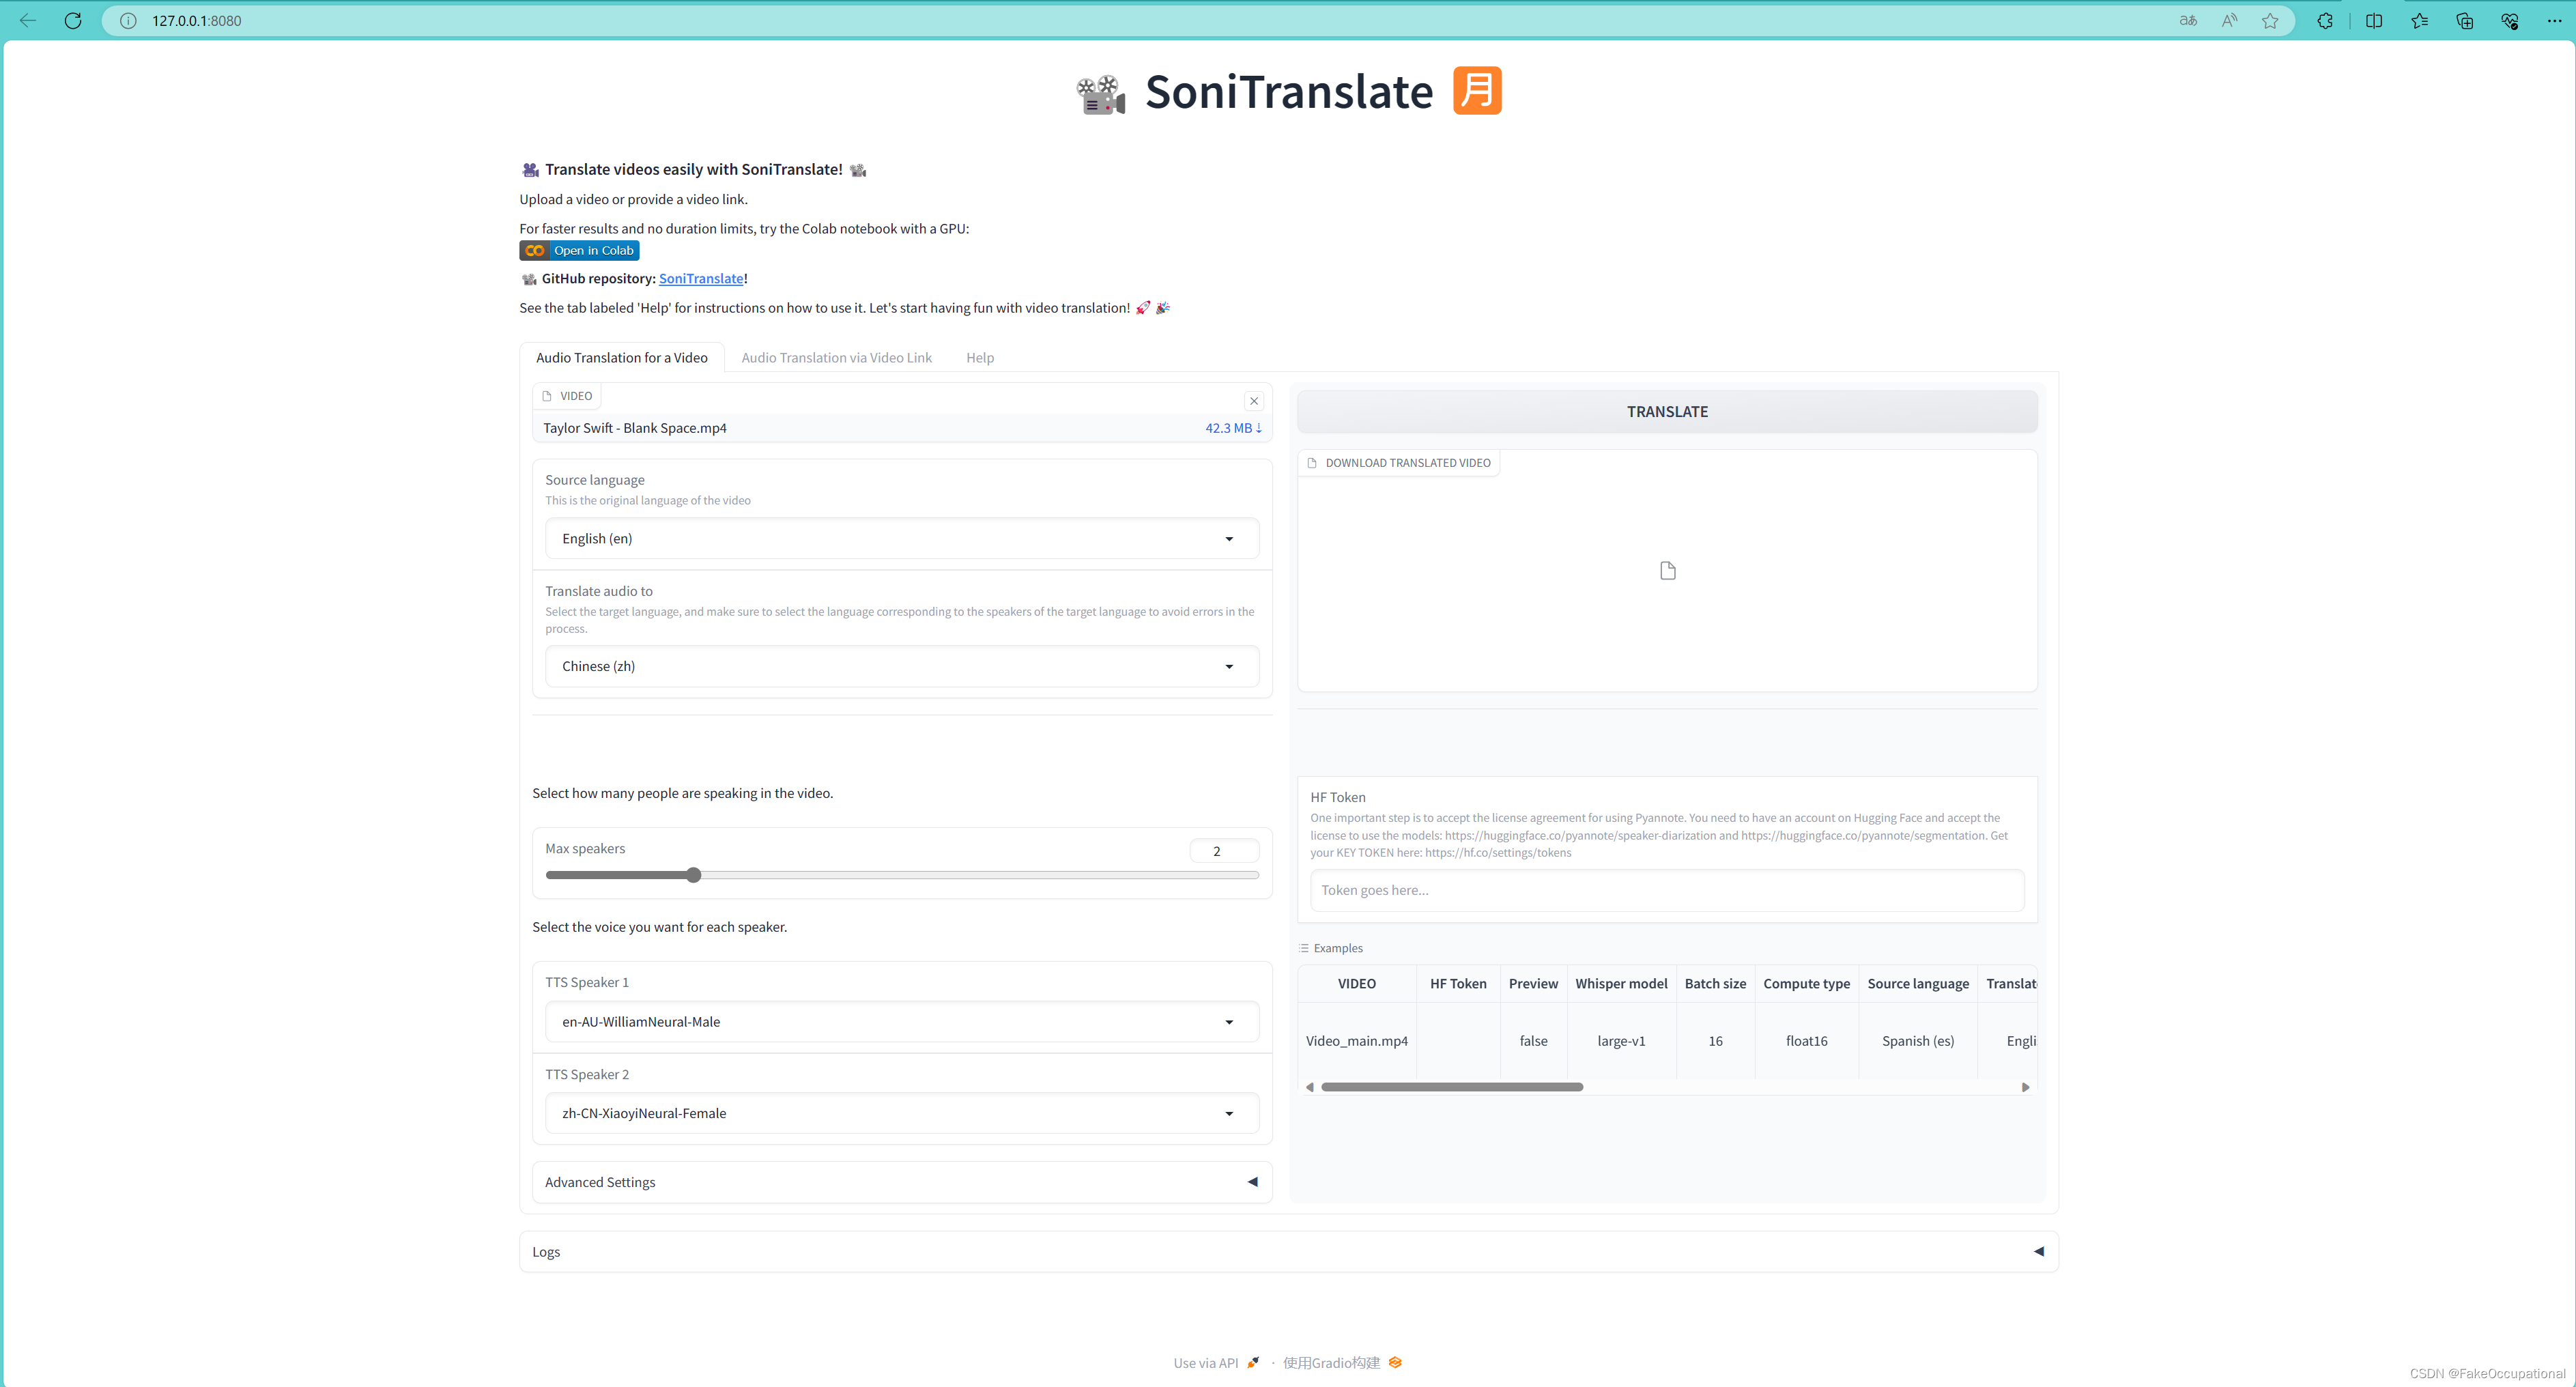2576x1387 pixels.
Task: Open the Help tab
Action: (979, 358)
